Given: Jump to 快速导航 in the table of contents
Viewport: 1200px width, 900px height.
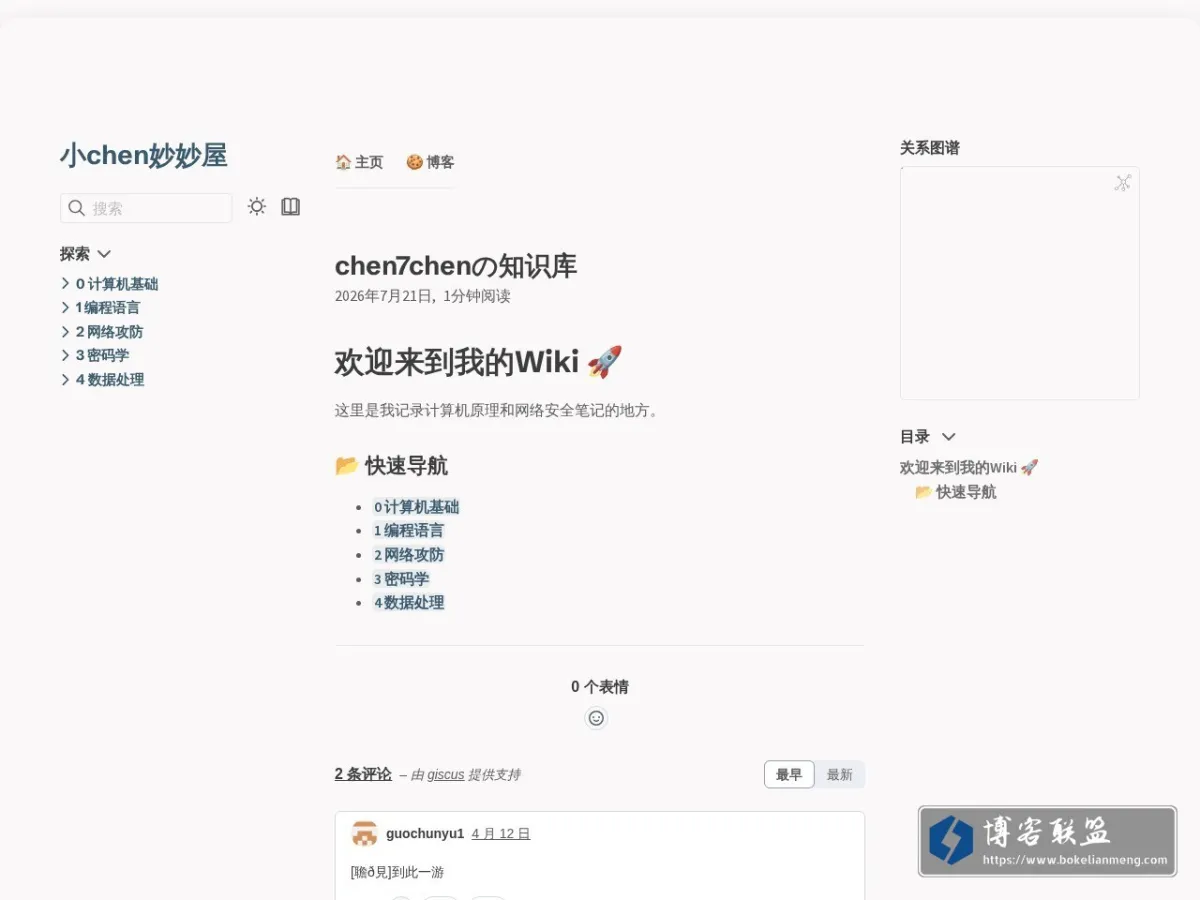Looking at the screenshot, I should 956,492.
